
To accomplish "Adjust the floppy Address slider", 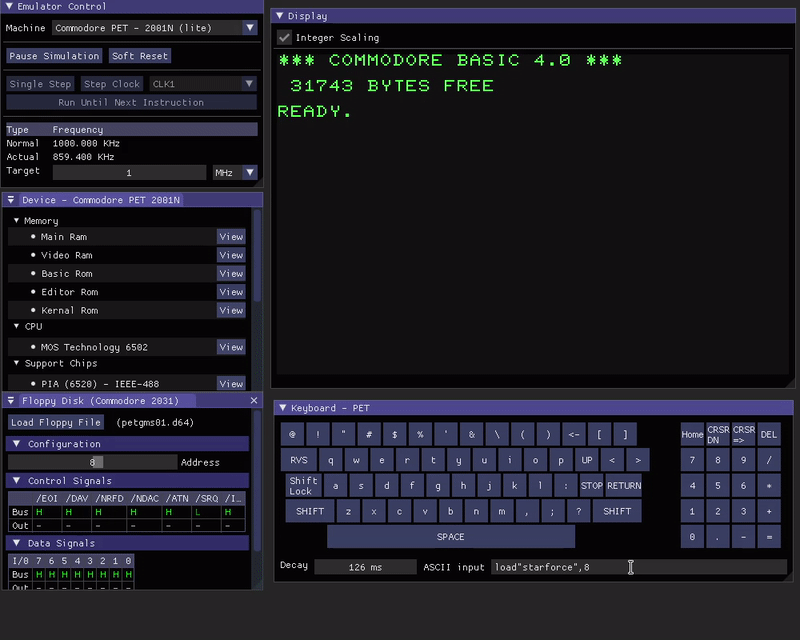I will tap(93, 462).
